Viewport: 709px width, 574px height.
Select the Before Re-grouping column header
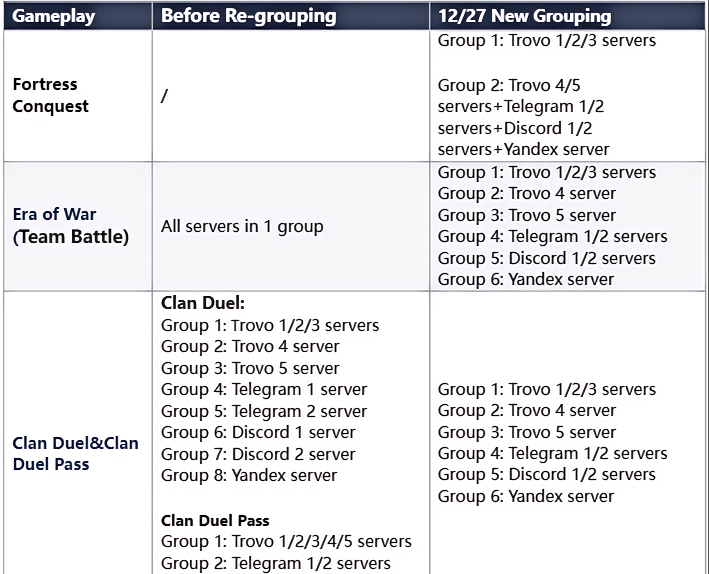click(249, 16)
